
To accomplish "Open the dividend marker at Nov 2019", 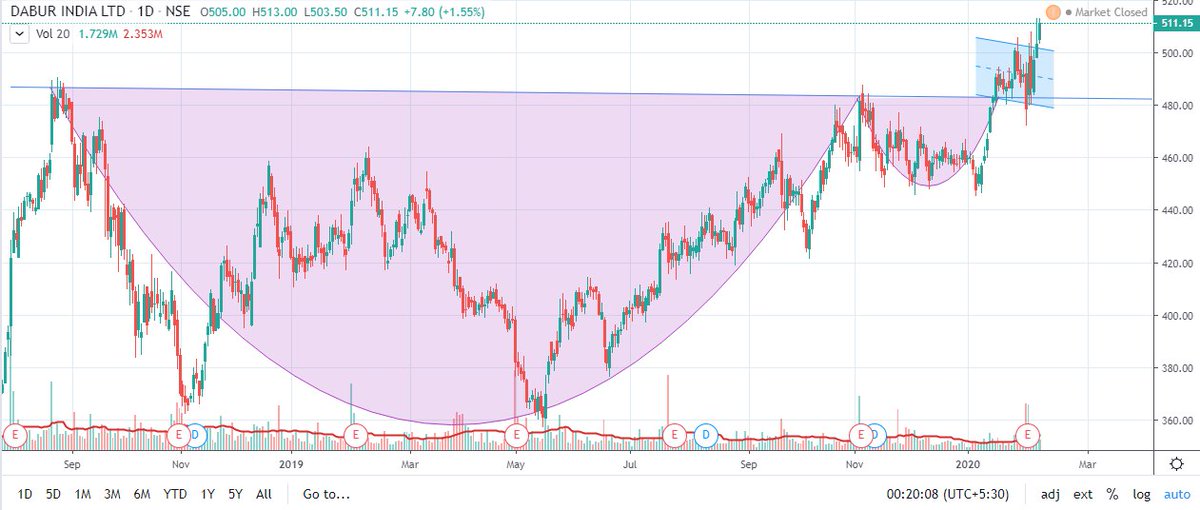I will pos(876,435).
